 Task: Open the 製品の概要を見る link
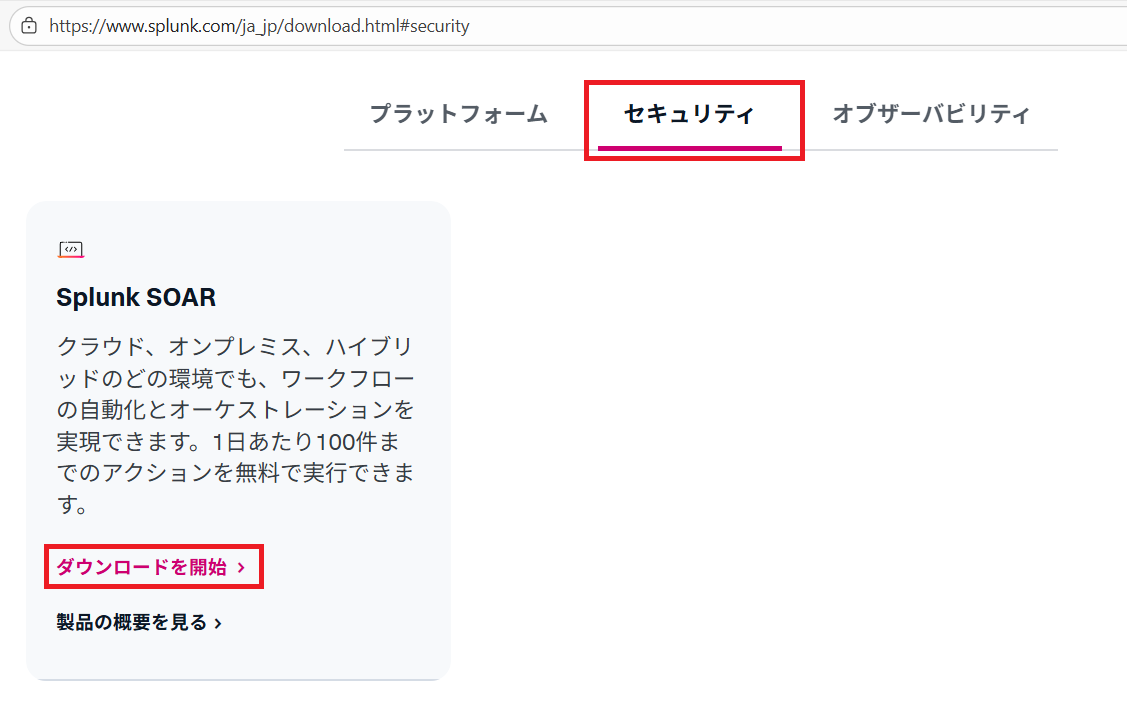pyautogui.click(x=132, y=622)
